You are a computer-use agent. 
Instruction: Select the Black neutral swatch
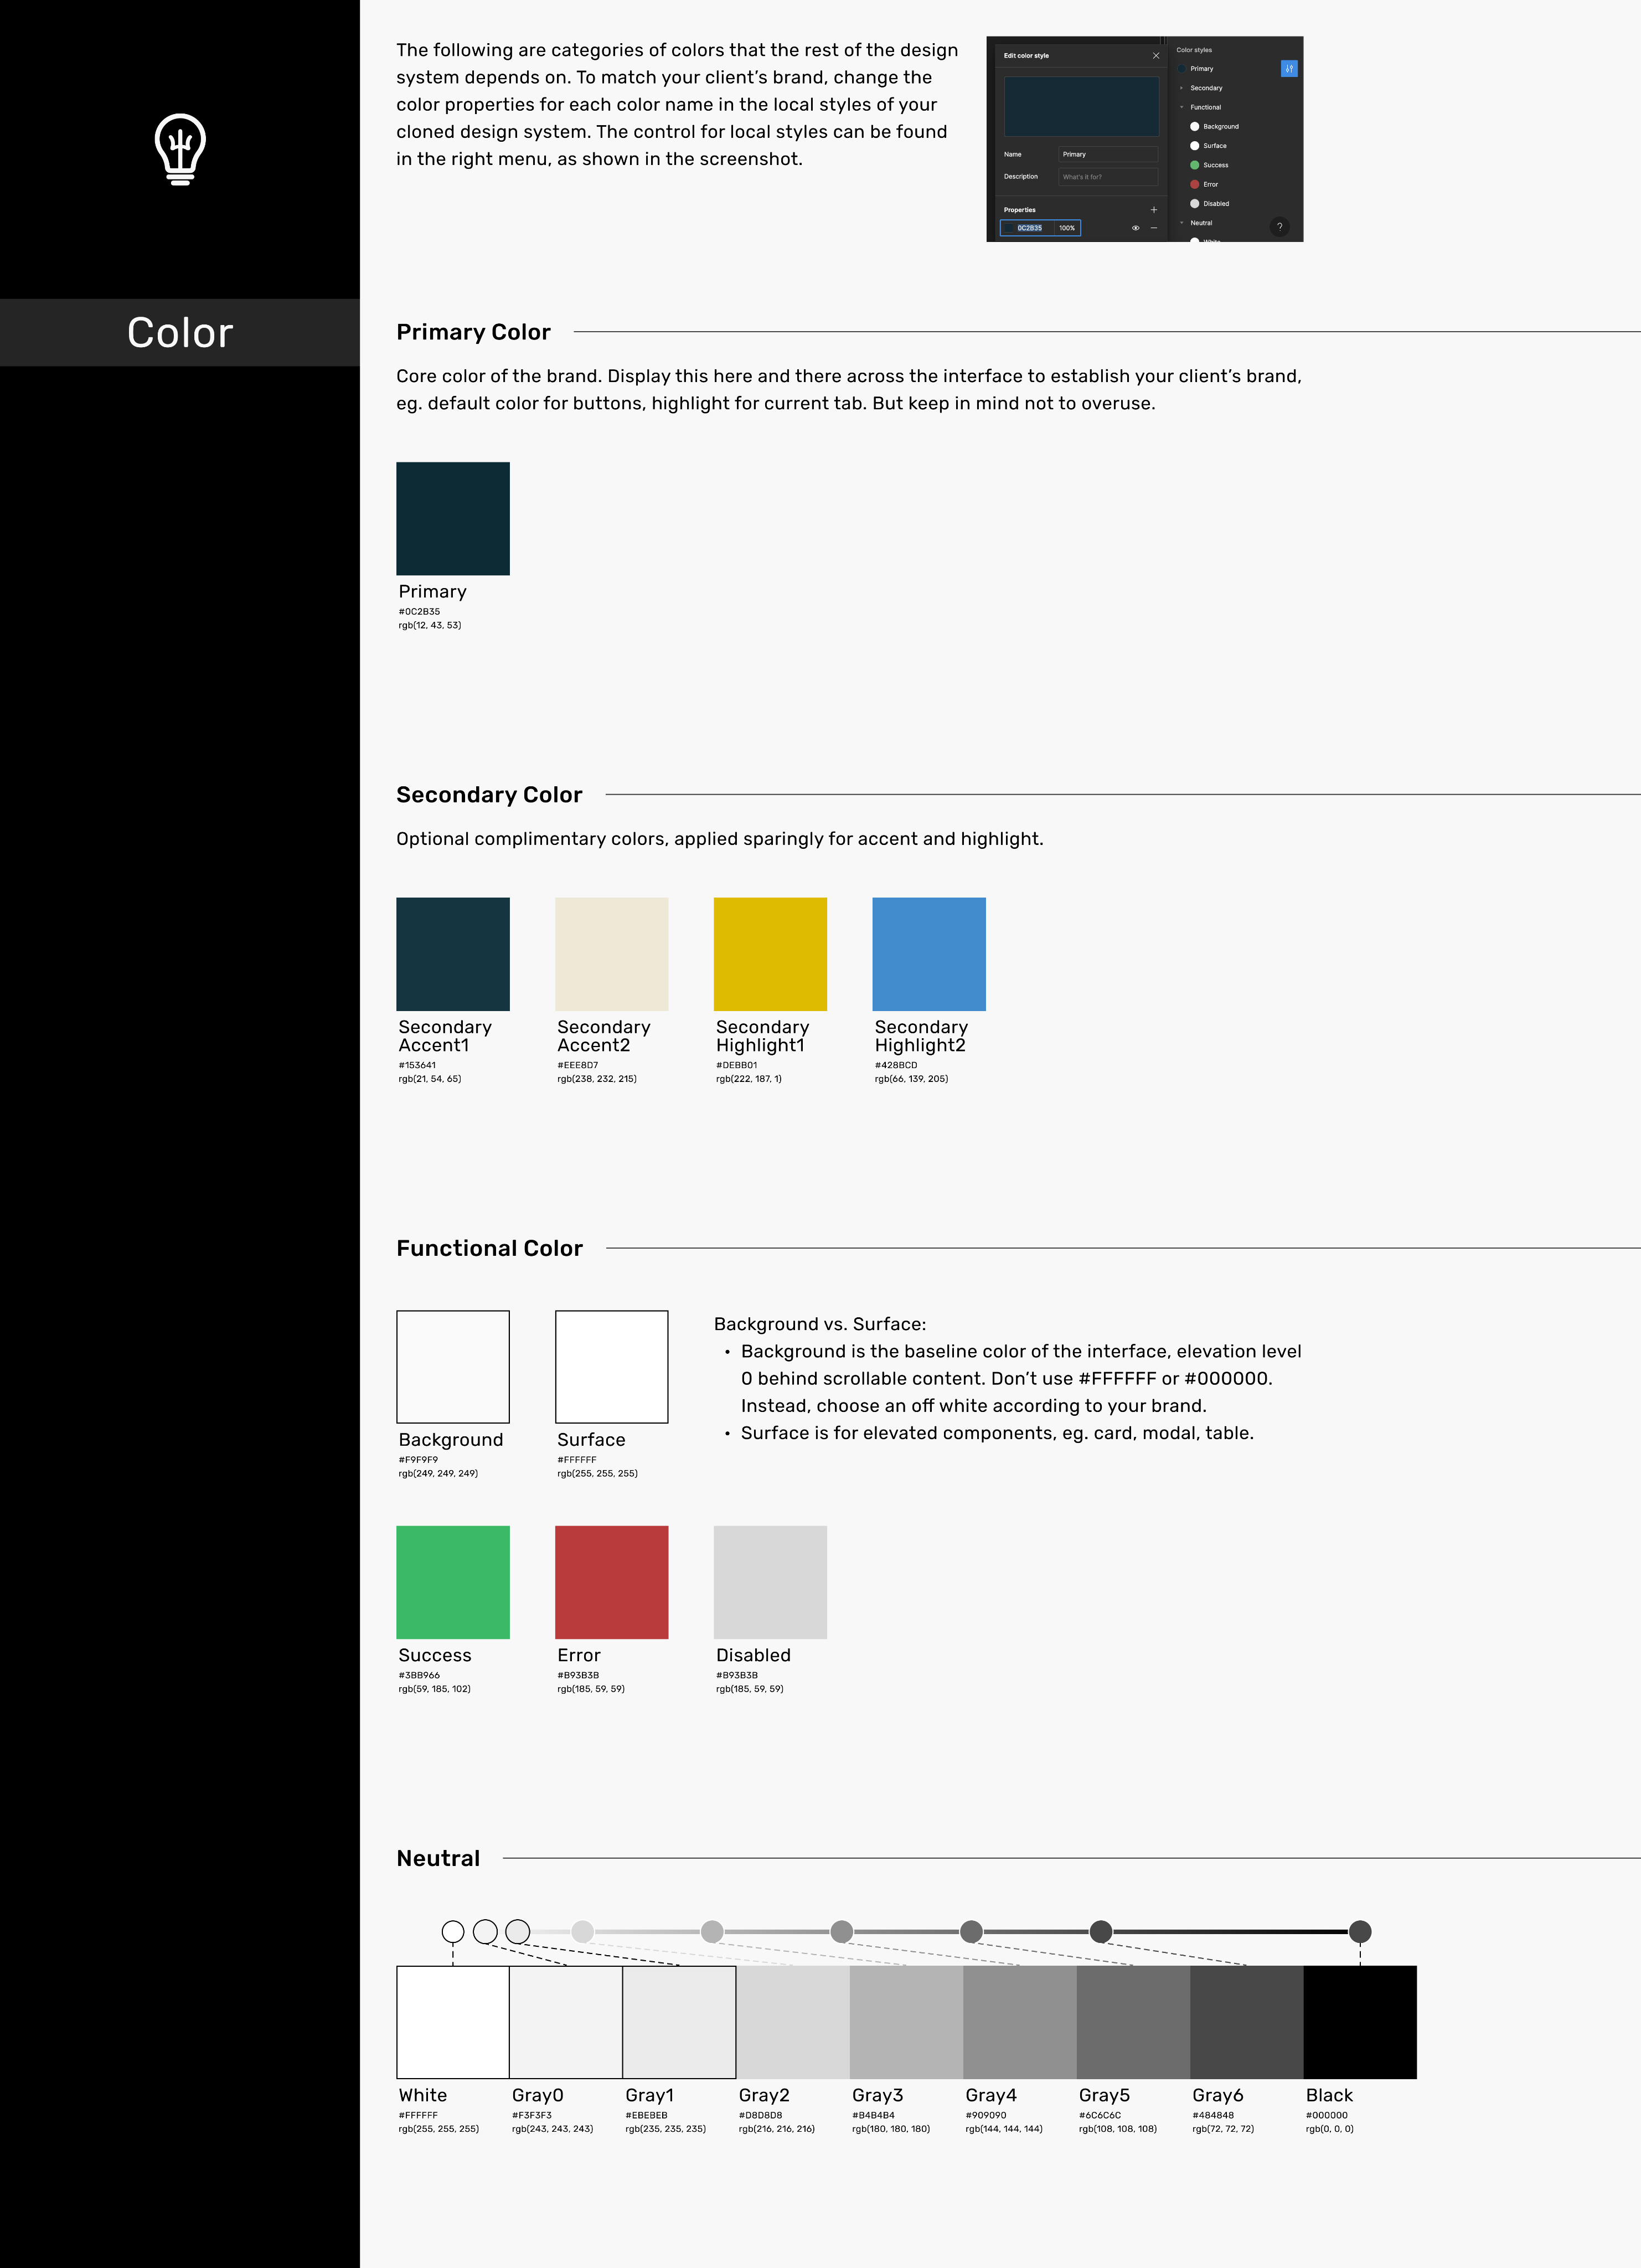point(1359,2022)
